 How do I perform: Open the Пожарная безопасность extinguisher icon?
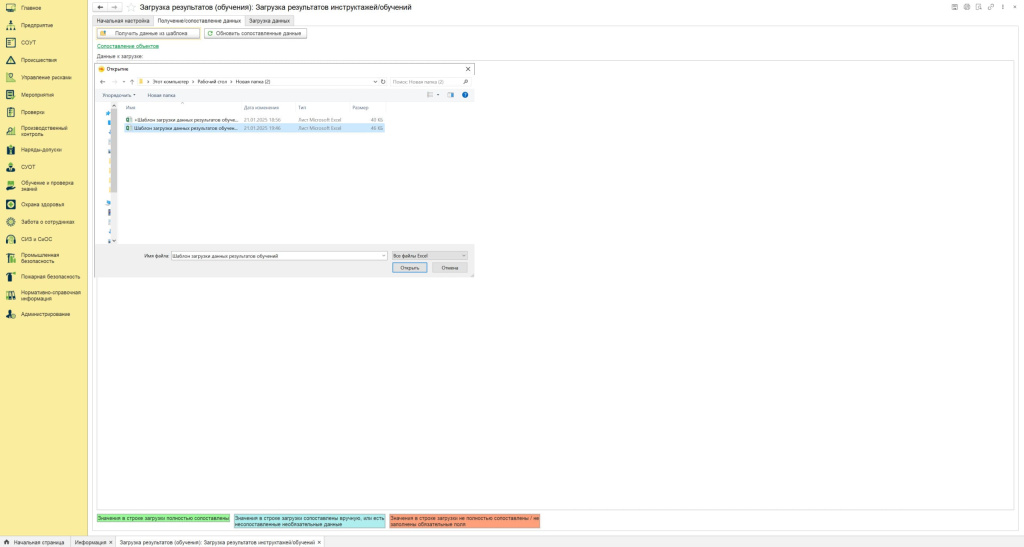pyautogui.click(x=10, y=277)
